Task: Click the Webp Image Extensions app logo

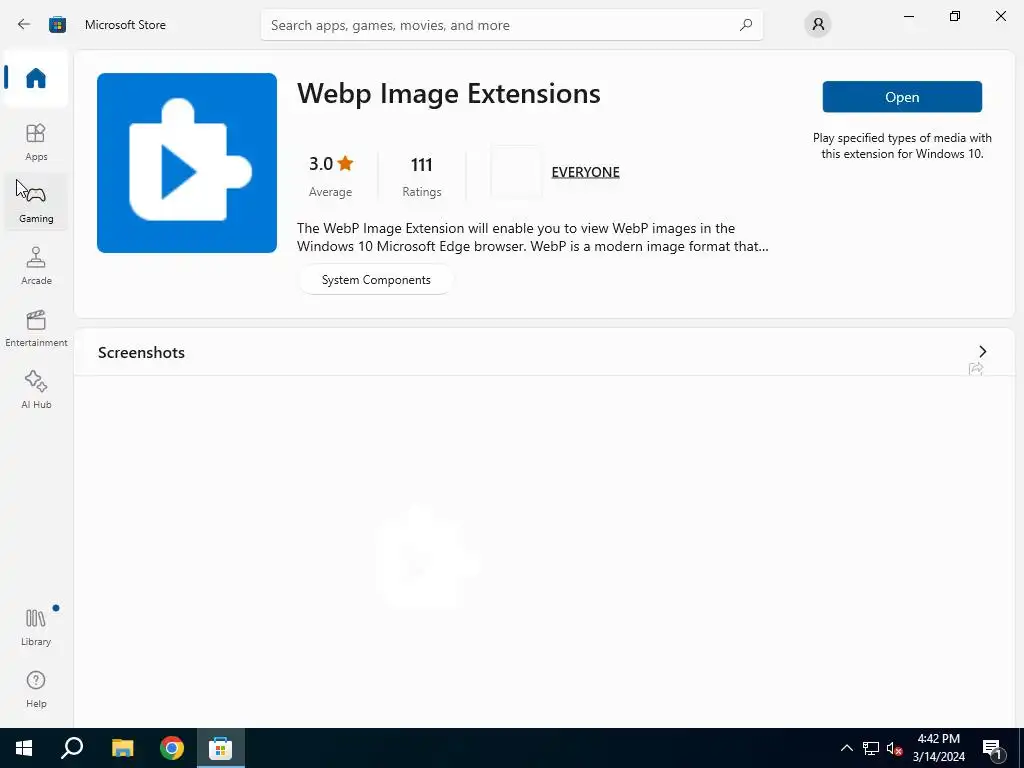Action: (187, 163)
